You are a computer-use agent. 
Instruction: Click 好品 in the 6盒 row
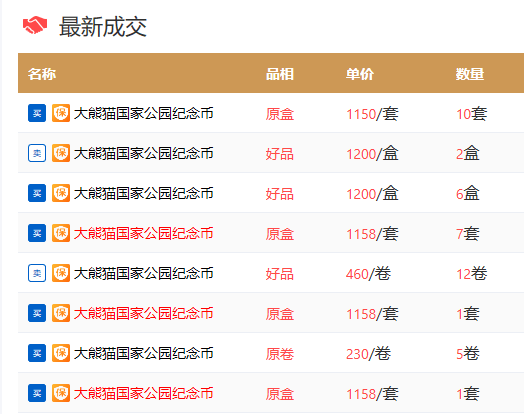pyautogui.click(x=280, y=194)
